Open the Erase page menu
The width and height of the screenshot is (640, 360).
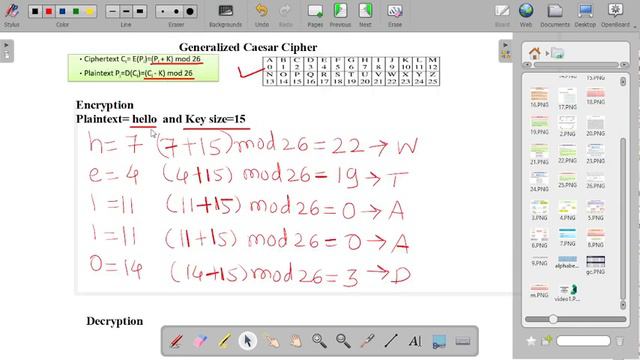[395, 15]
